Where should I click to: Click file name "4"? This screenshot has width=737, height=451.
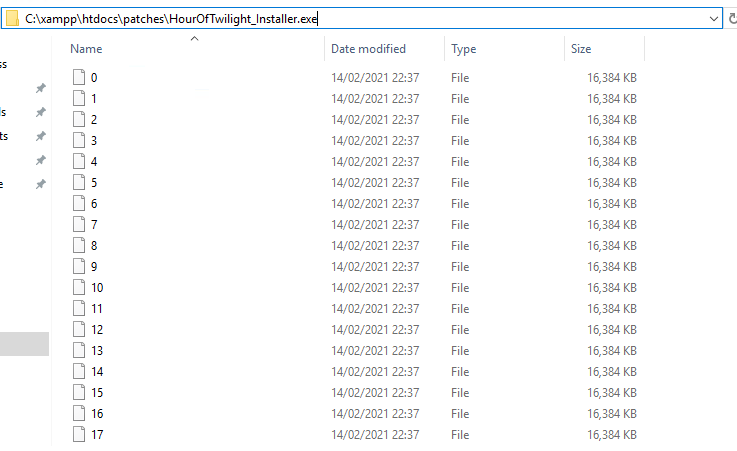(x=94, y=162)
